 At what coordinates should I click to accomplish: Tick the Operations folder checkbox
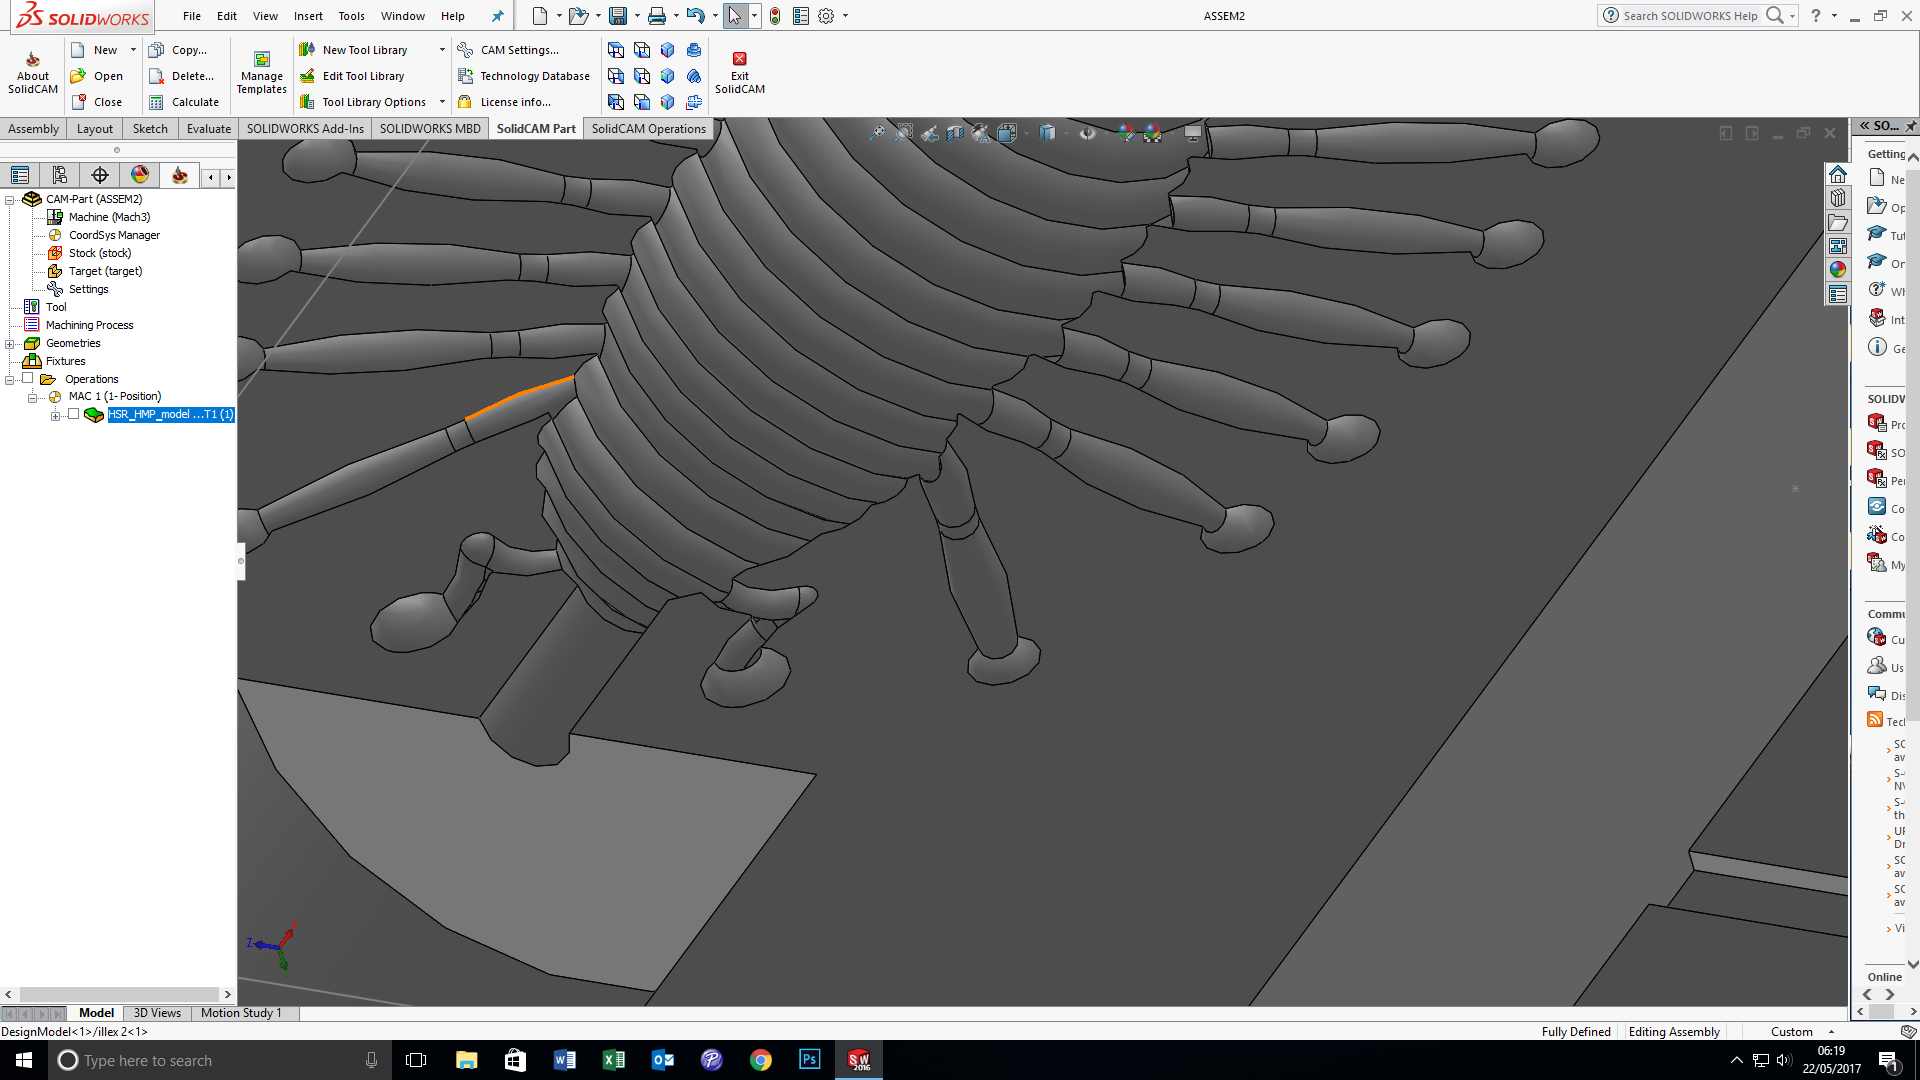tap(28, 379)
